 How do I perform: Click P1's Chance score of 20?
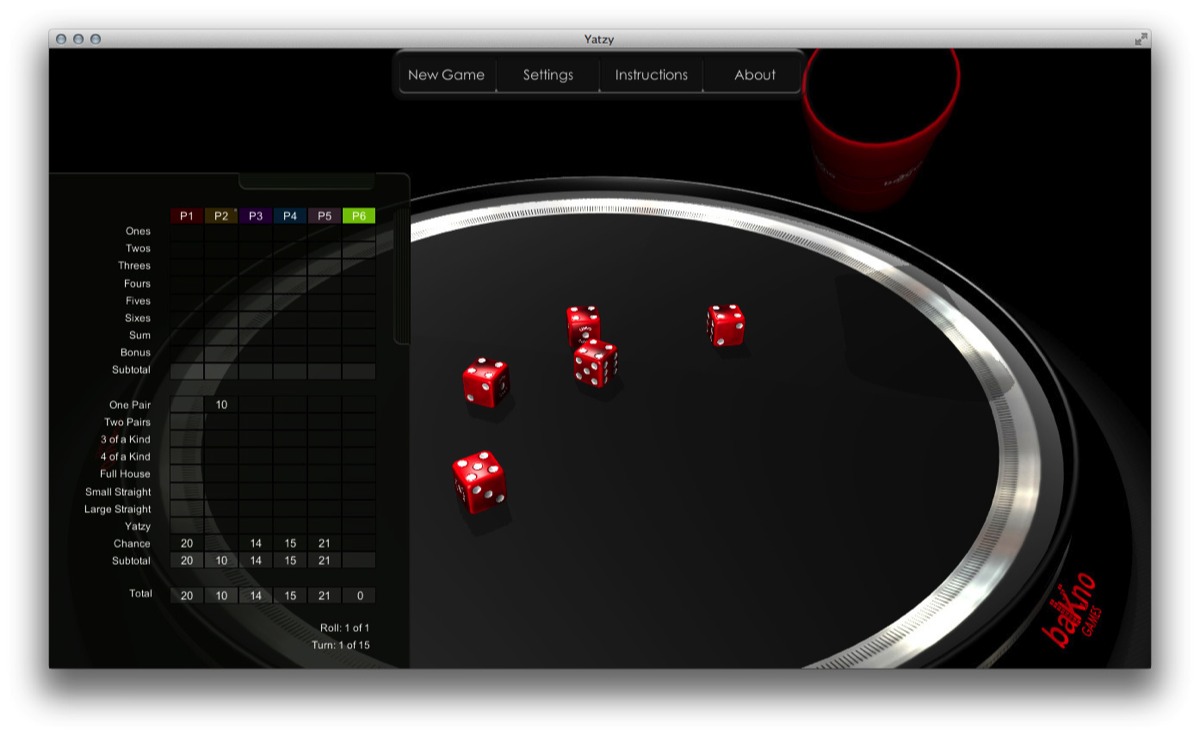click(x=187, y=544)
